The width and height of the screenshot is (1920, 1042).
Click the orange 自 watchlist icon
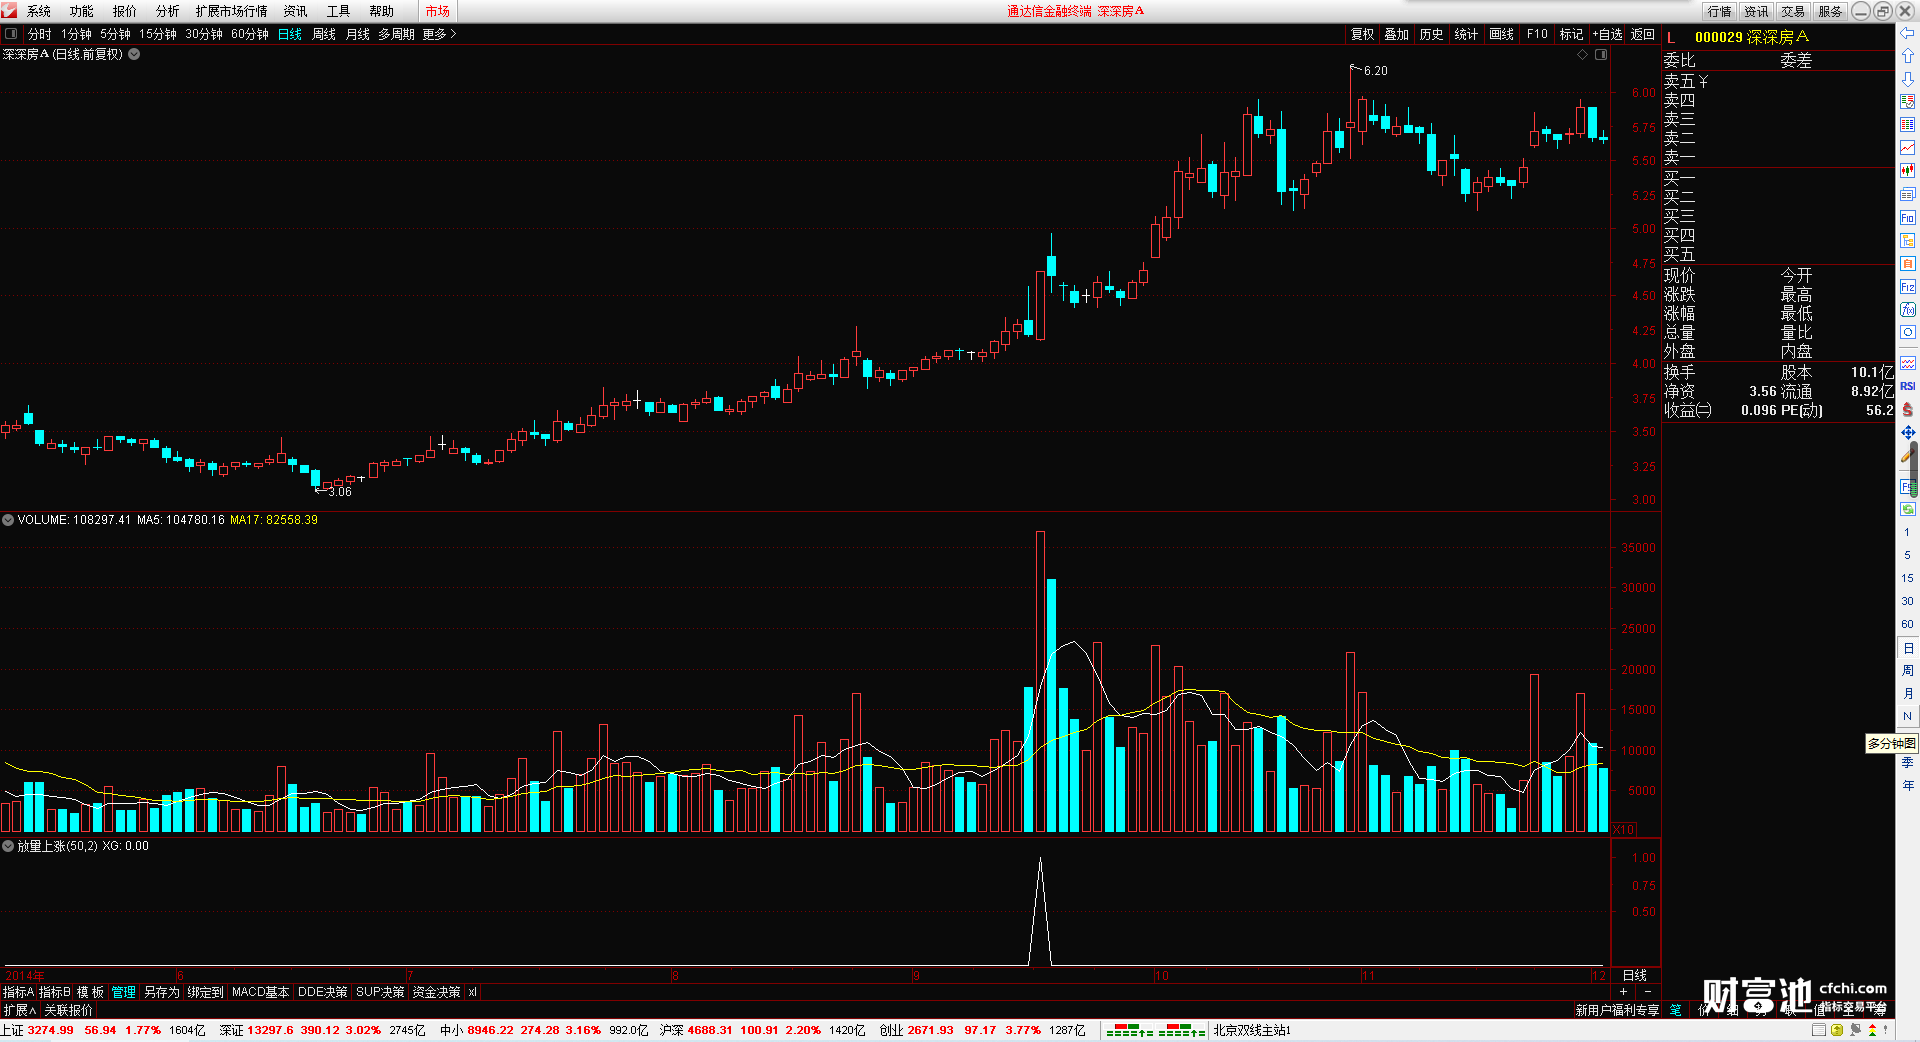point(1907,264)
